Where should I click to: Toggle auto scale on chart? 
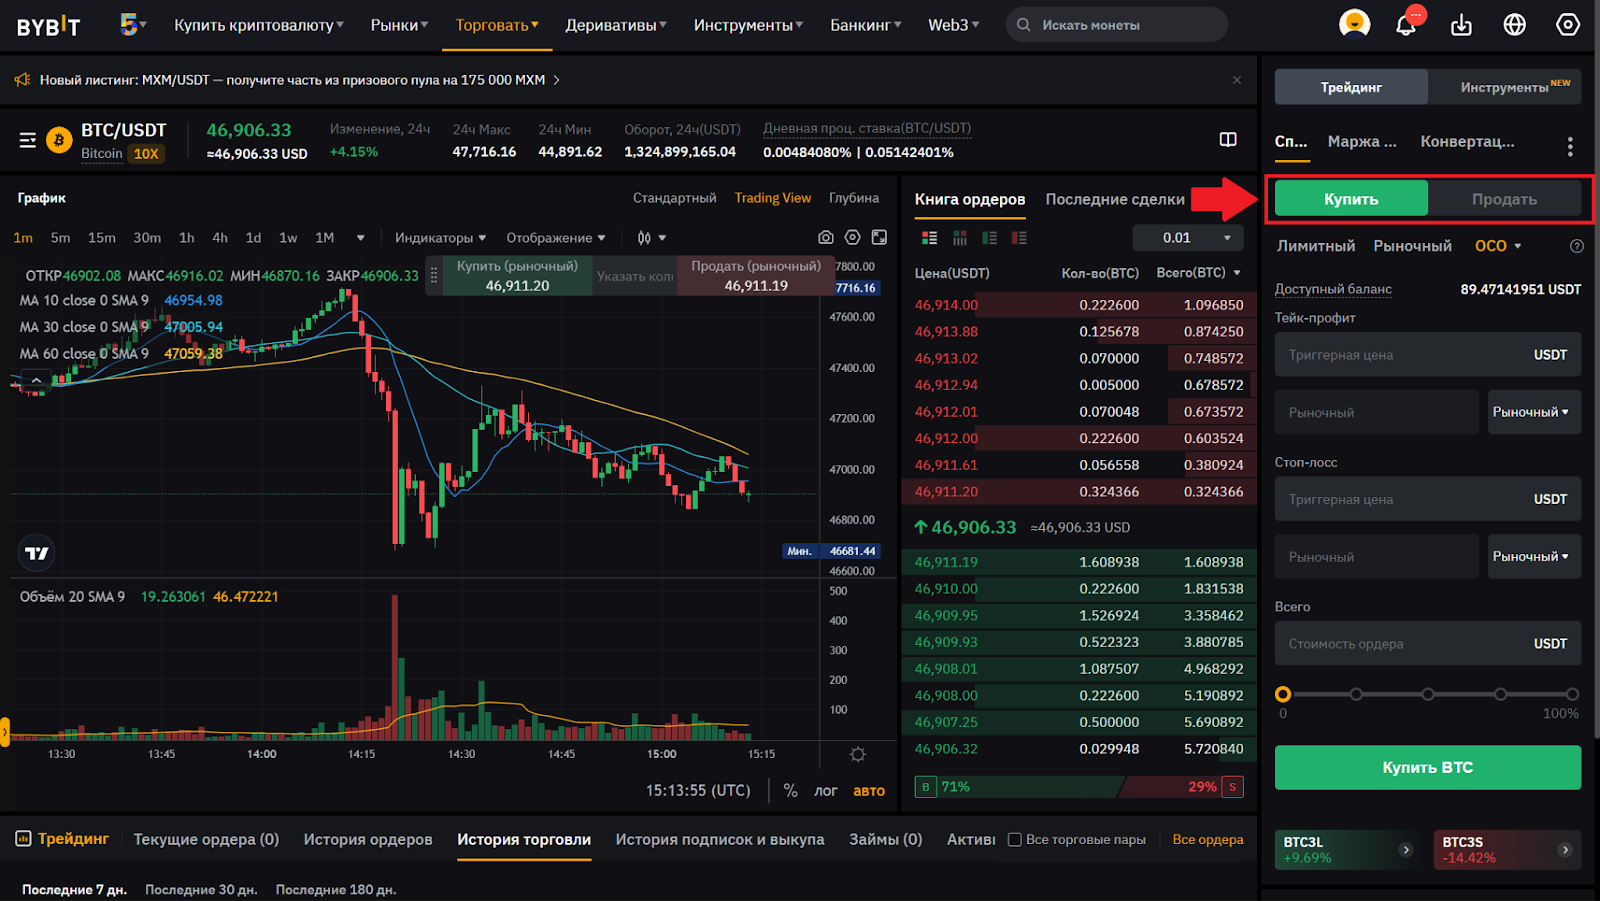coord(869,790)
